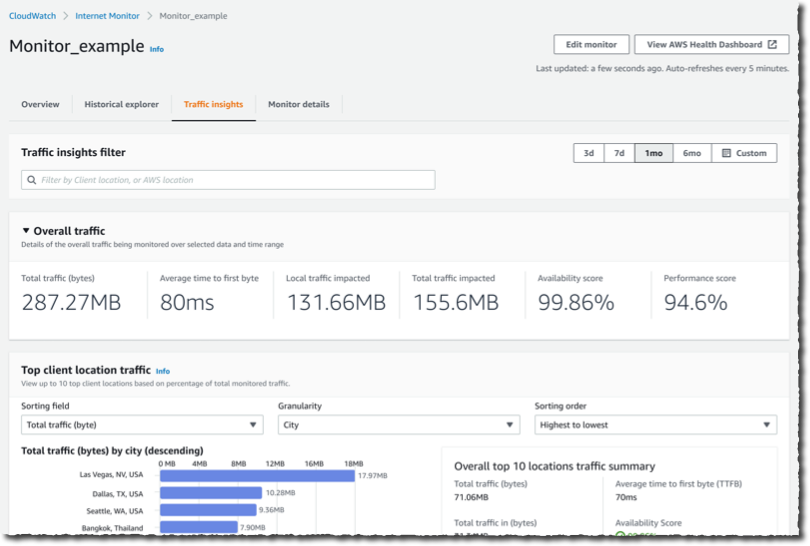Open the Historical explorer tab
Image resolution: width=810 pixels, height=546 pixels.
click(121, 104)
